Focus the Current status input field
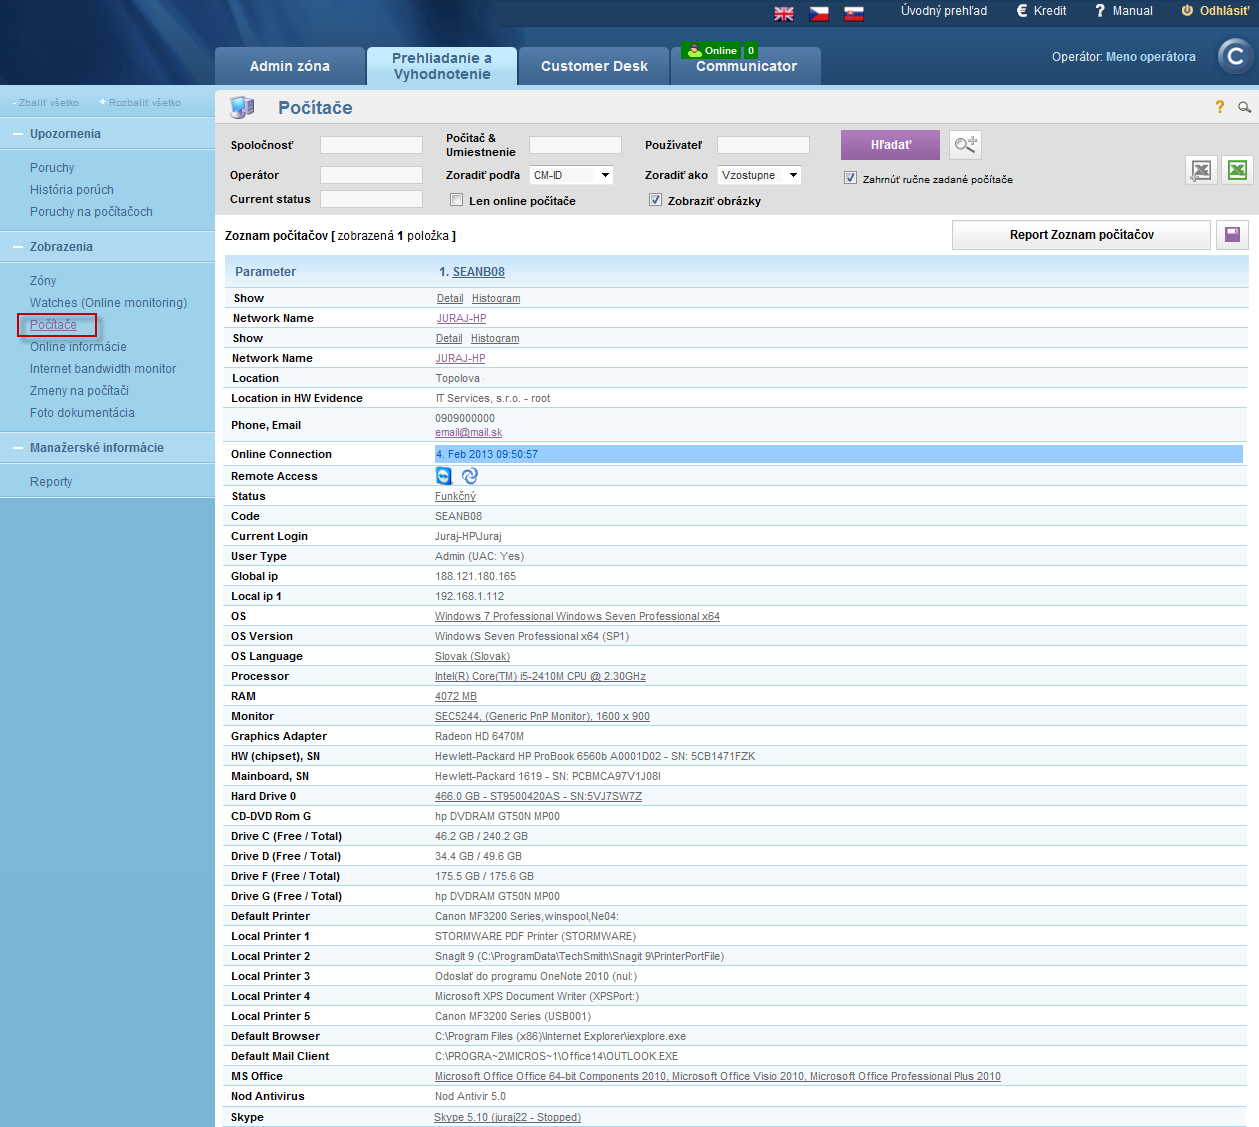Screen dimensions: 1259x1127 (x=371, y=199)
